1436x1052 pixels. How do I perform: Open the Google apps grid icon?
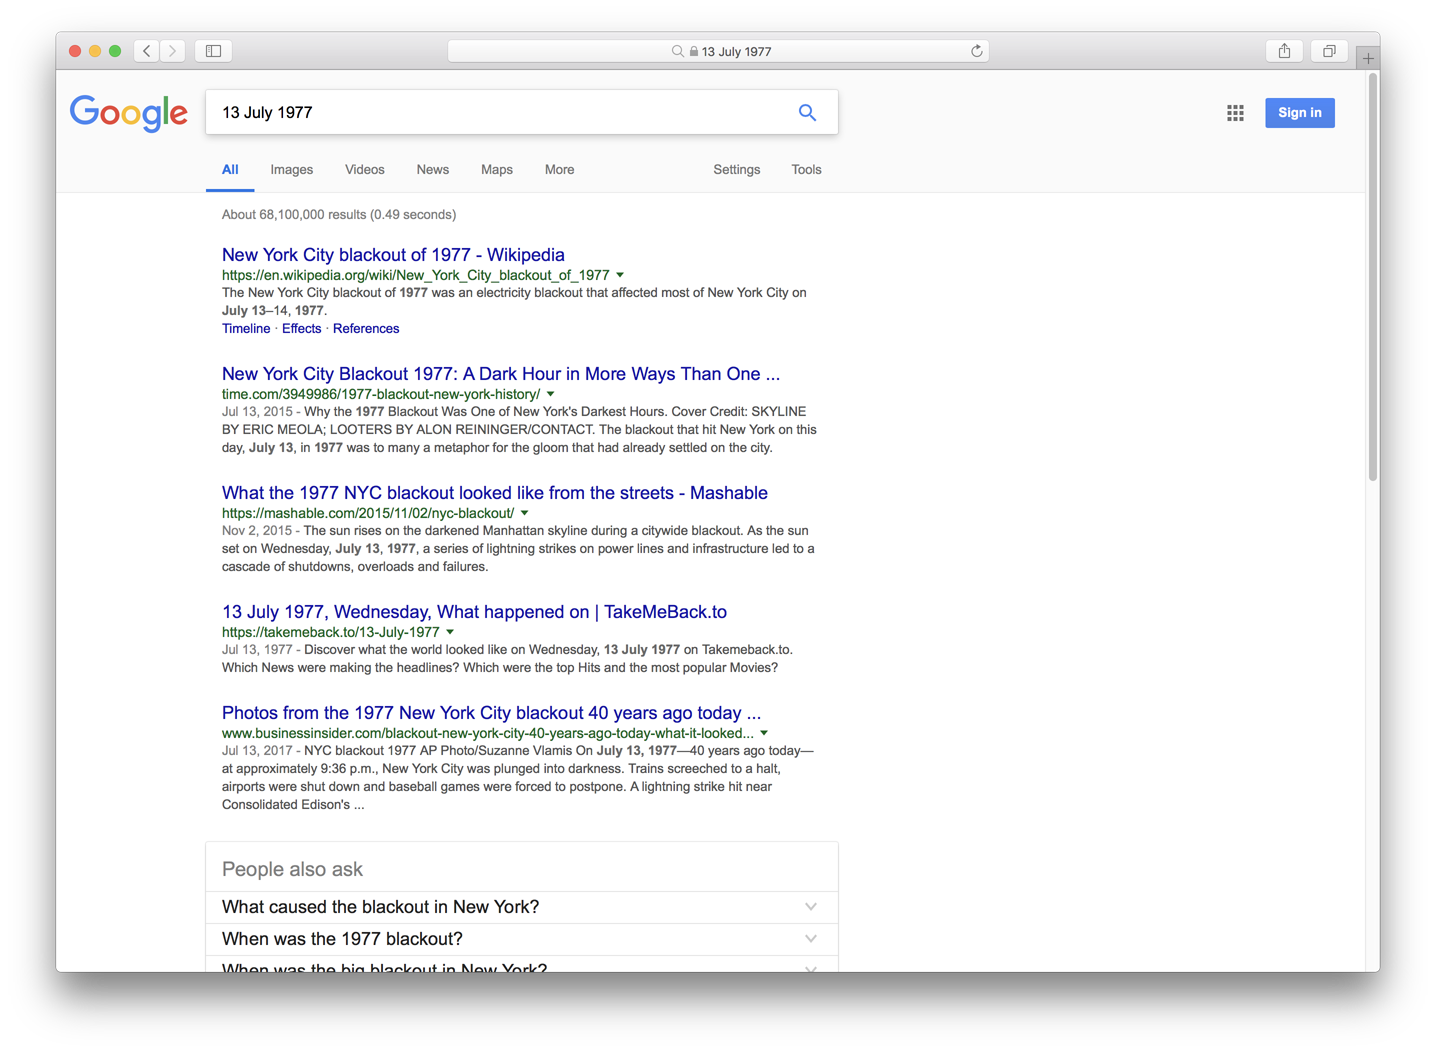tap(1235, 113)
